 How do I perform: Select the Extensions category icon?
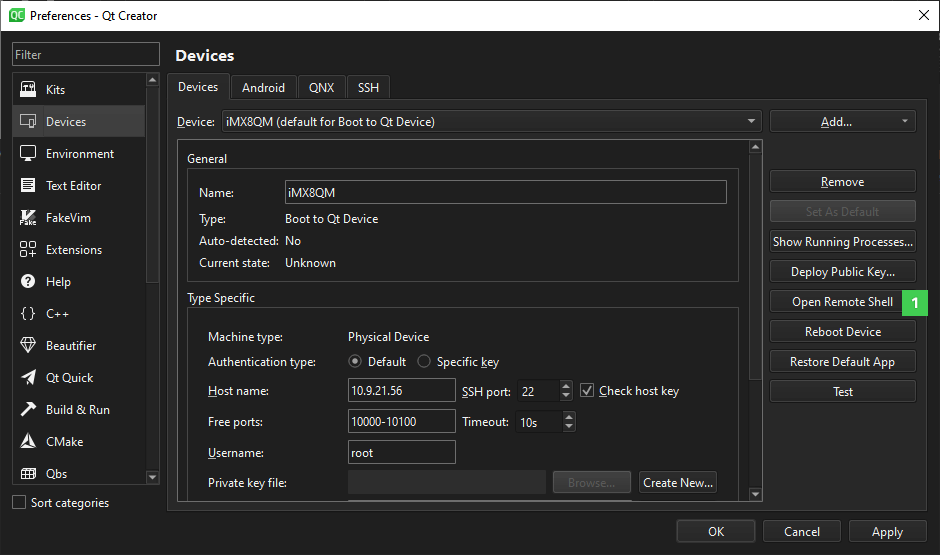[28, 250]
